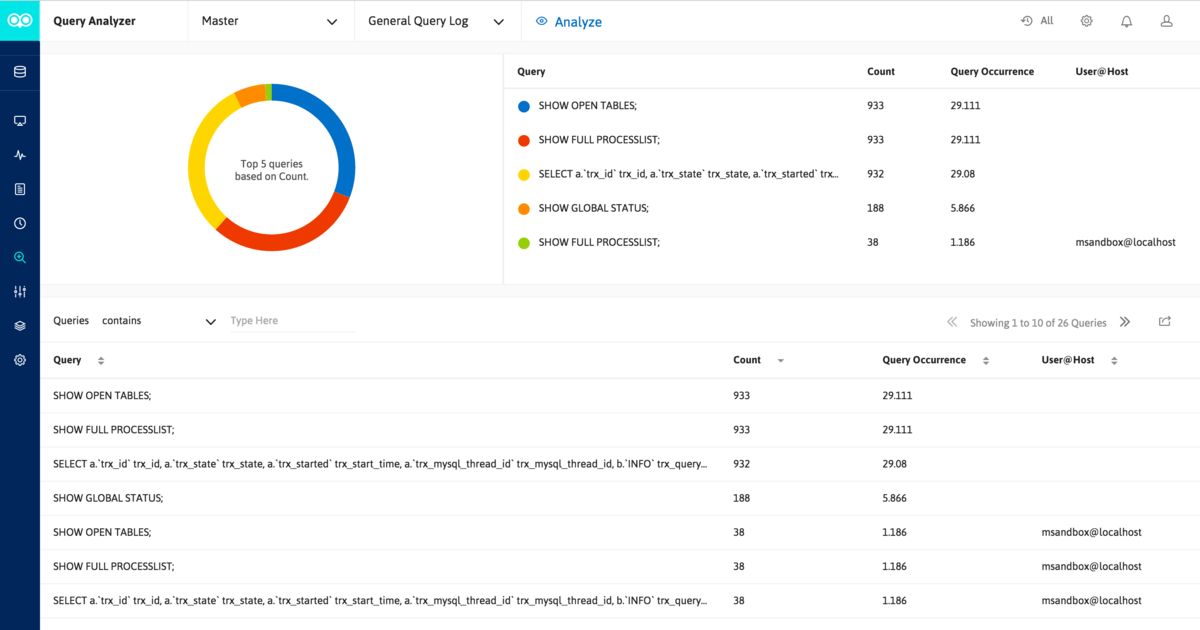
Task: Open the Servers panel from the sidebar
Action: 19,71
